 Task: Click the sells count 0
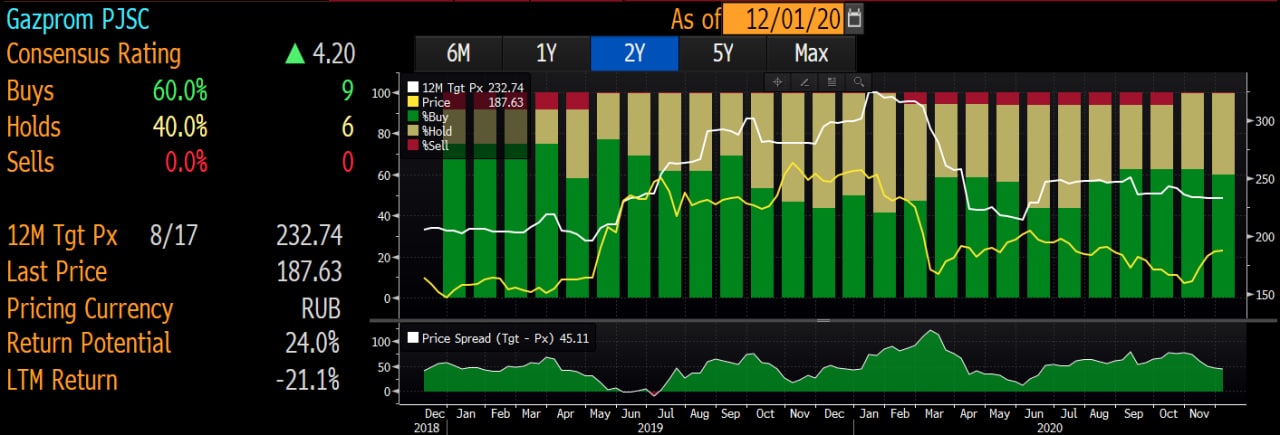347,162
